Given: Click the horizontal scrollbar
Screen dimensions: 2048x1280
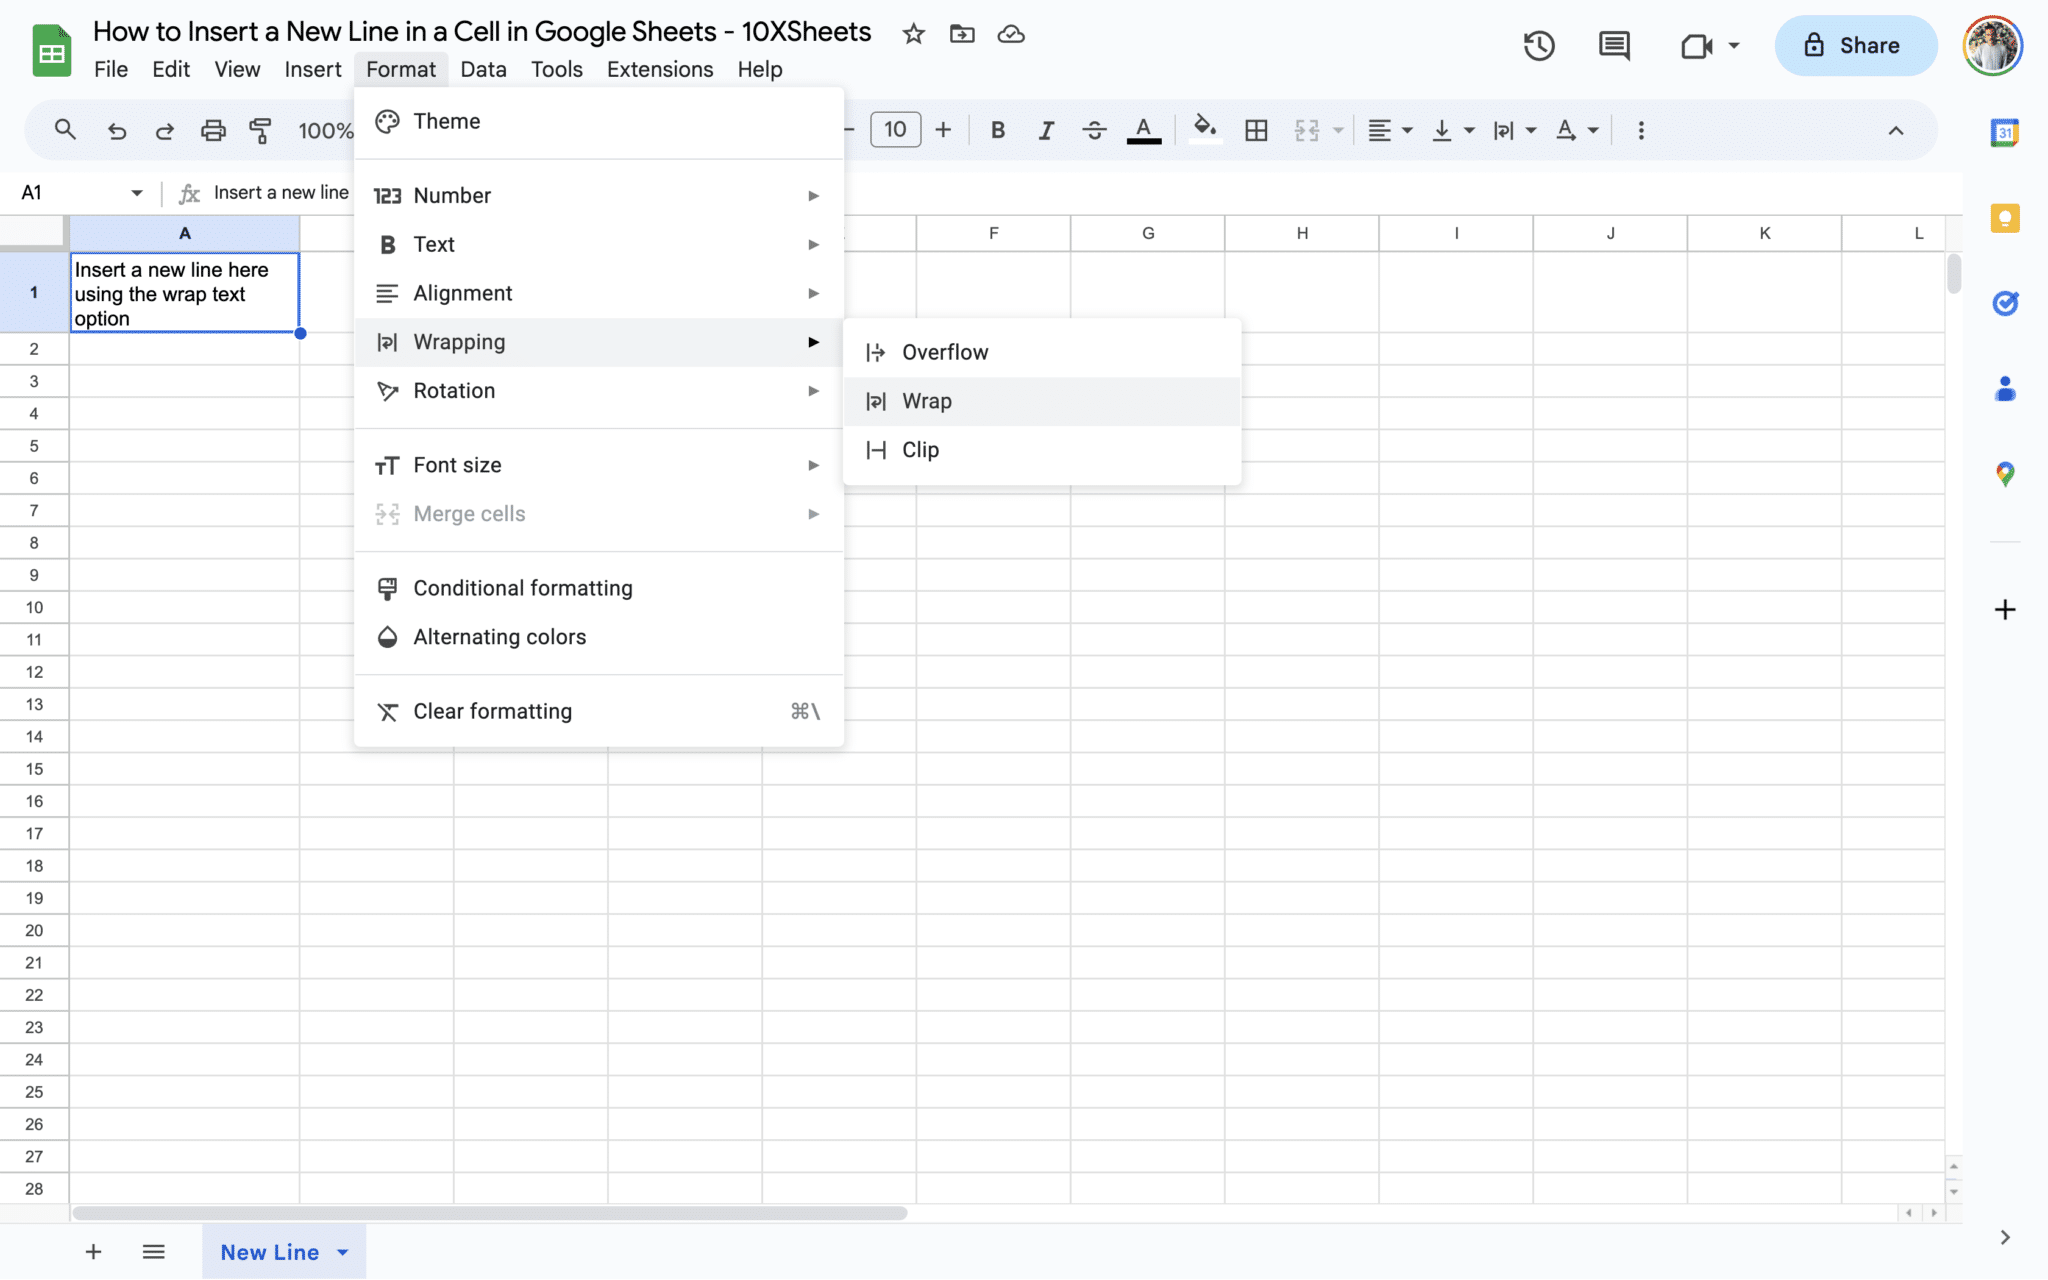Looking at the screenshot, I should coord(489,1213).
